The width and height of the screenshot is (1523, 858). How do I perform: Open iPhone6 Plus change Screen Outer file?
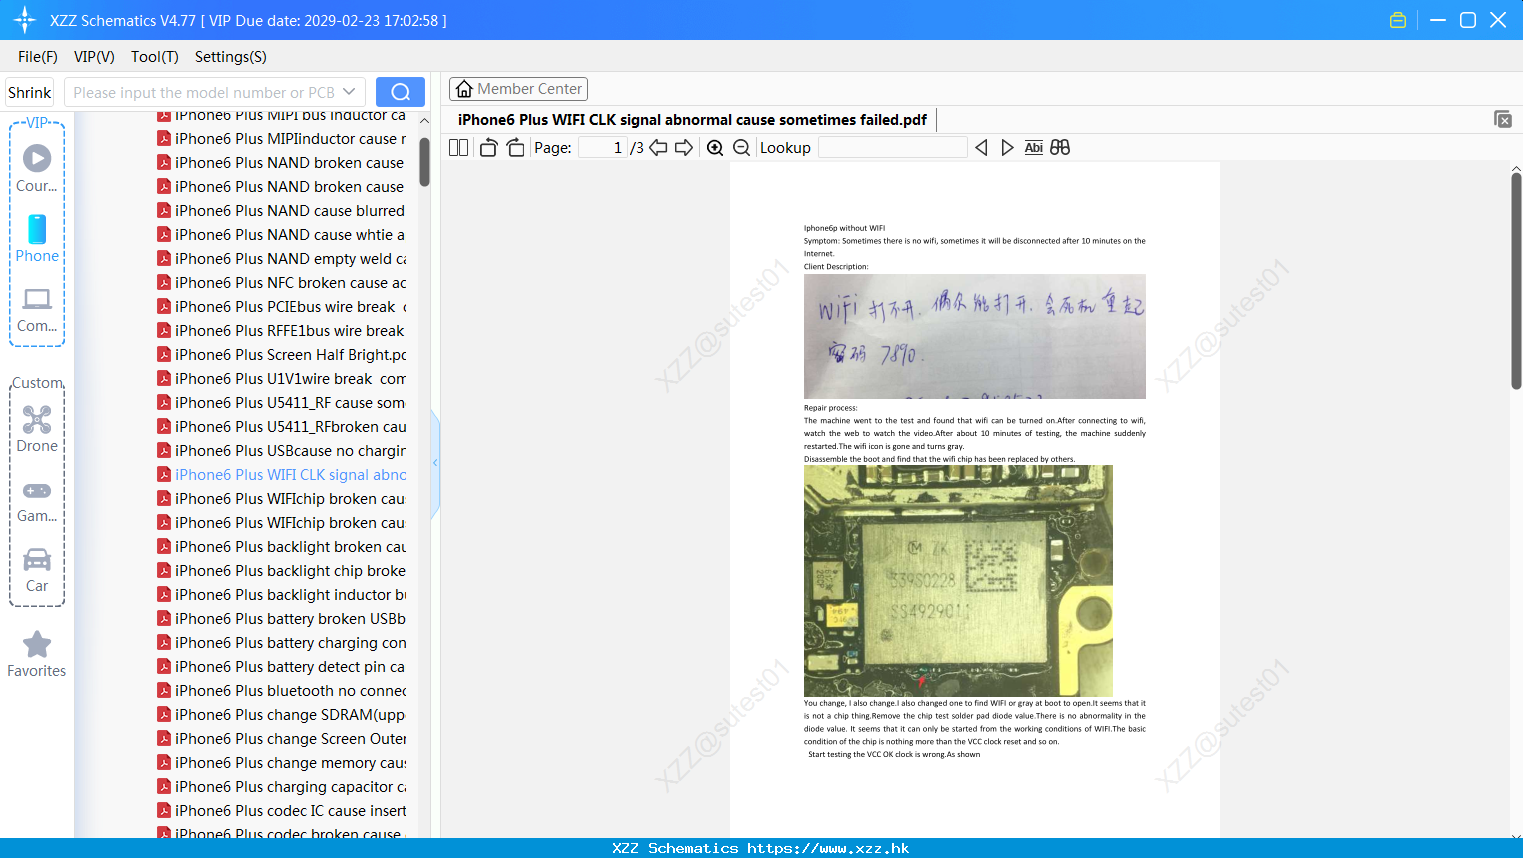pyautogui.click(x=282, y=739)
